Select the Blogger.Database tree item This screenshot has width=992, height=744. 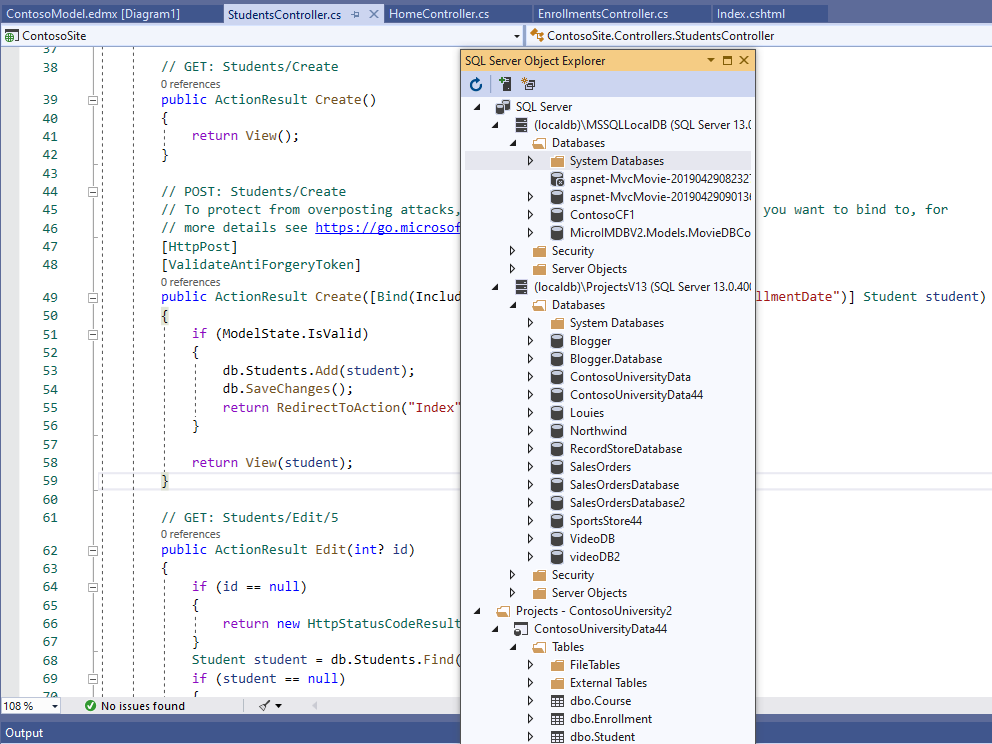(x=616, y=359)
